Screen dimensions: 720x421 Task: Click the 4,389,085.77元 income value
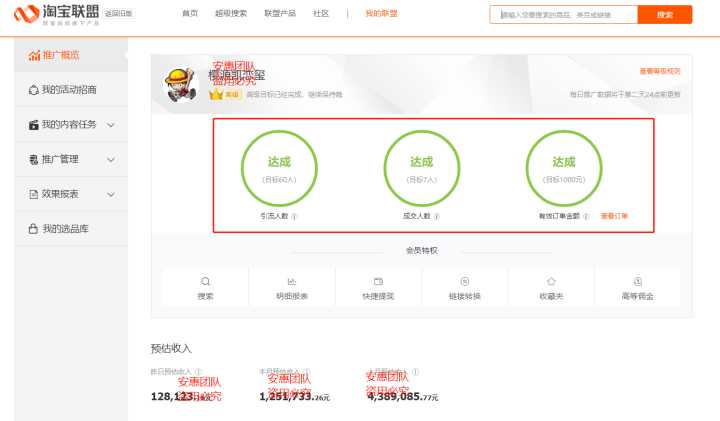click(403, 396)
